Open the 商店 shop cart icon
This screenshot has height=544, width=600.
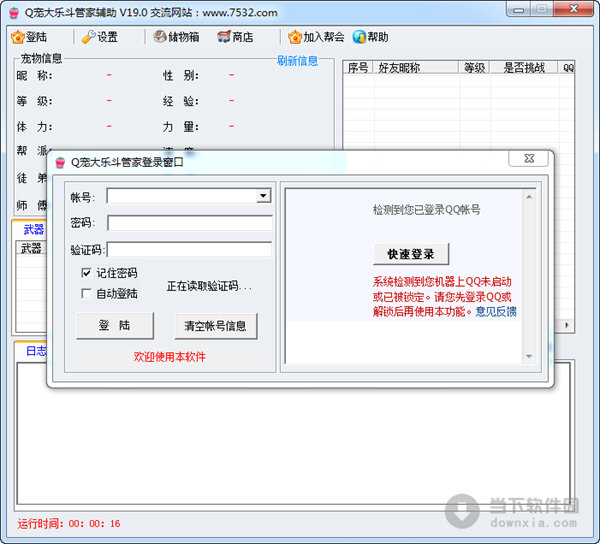click(x=224, y=37)
